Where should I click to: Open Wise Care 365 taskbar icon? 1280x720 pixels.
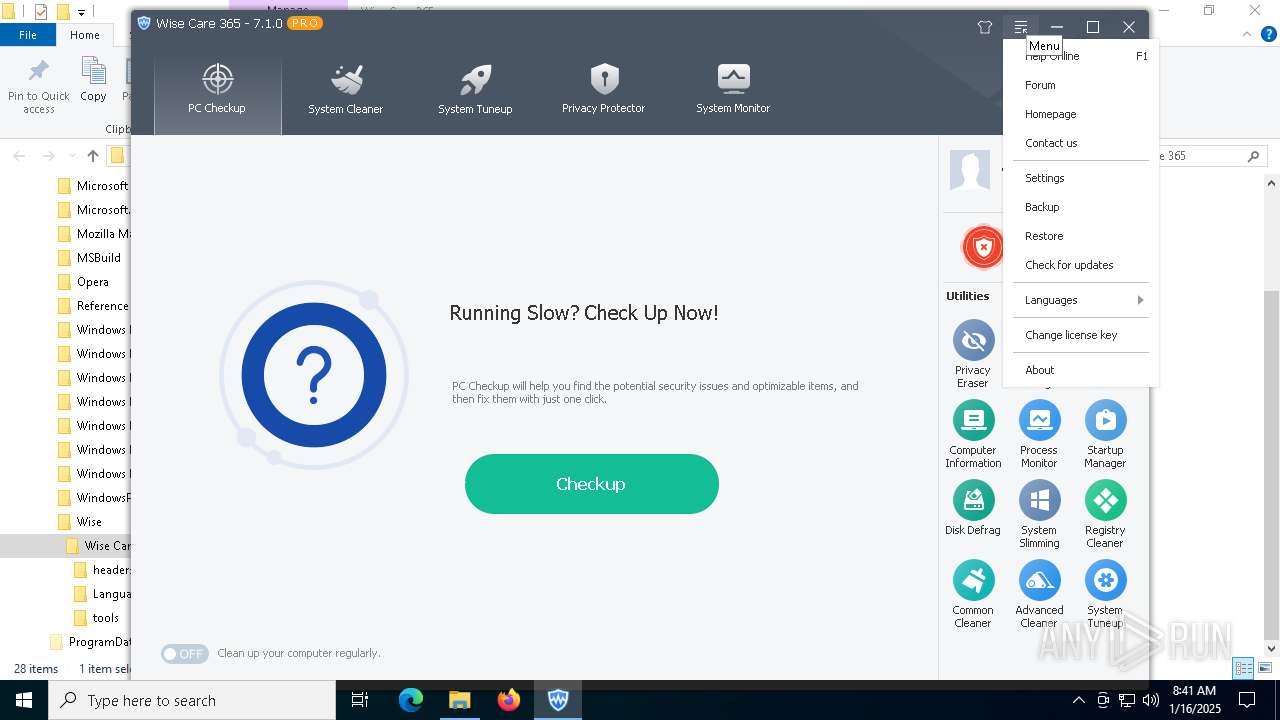pos(558,700)
